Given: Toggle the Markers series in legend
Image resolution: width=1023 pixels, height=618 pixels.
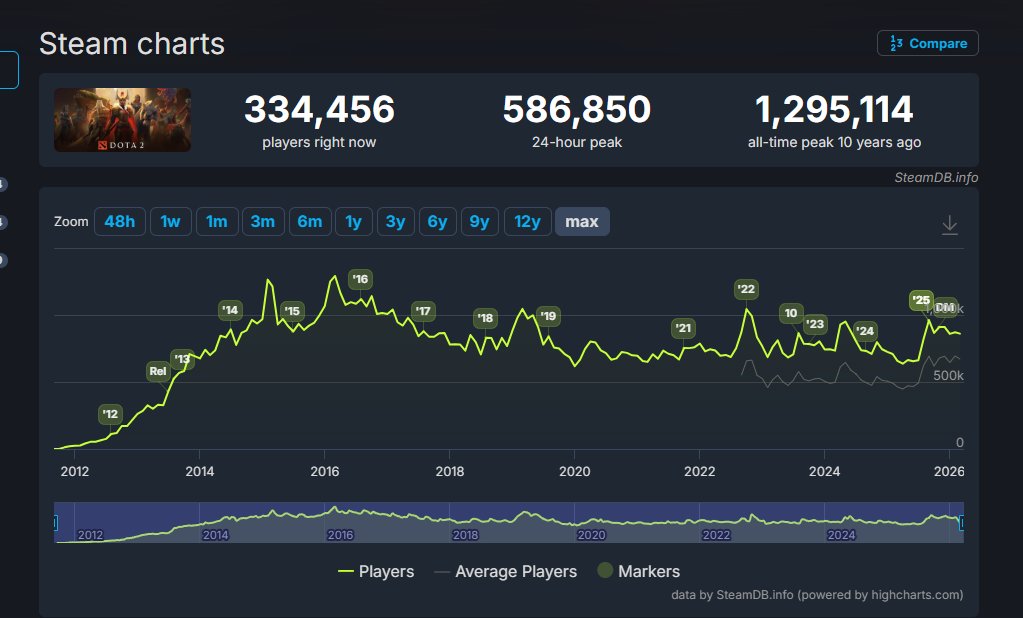Looking at the screenshot, I should (x=639, y=572).
